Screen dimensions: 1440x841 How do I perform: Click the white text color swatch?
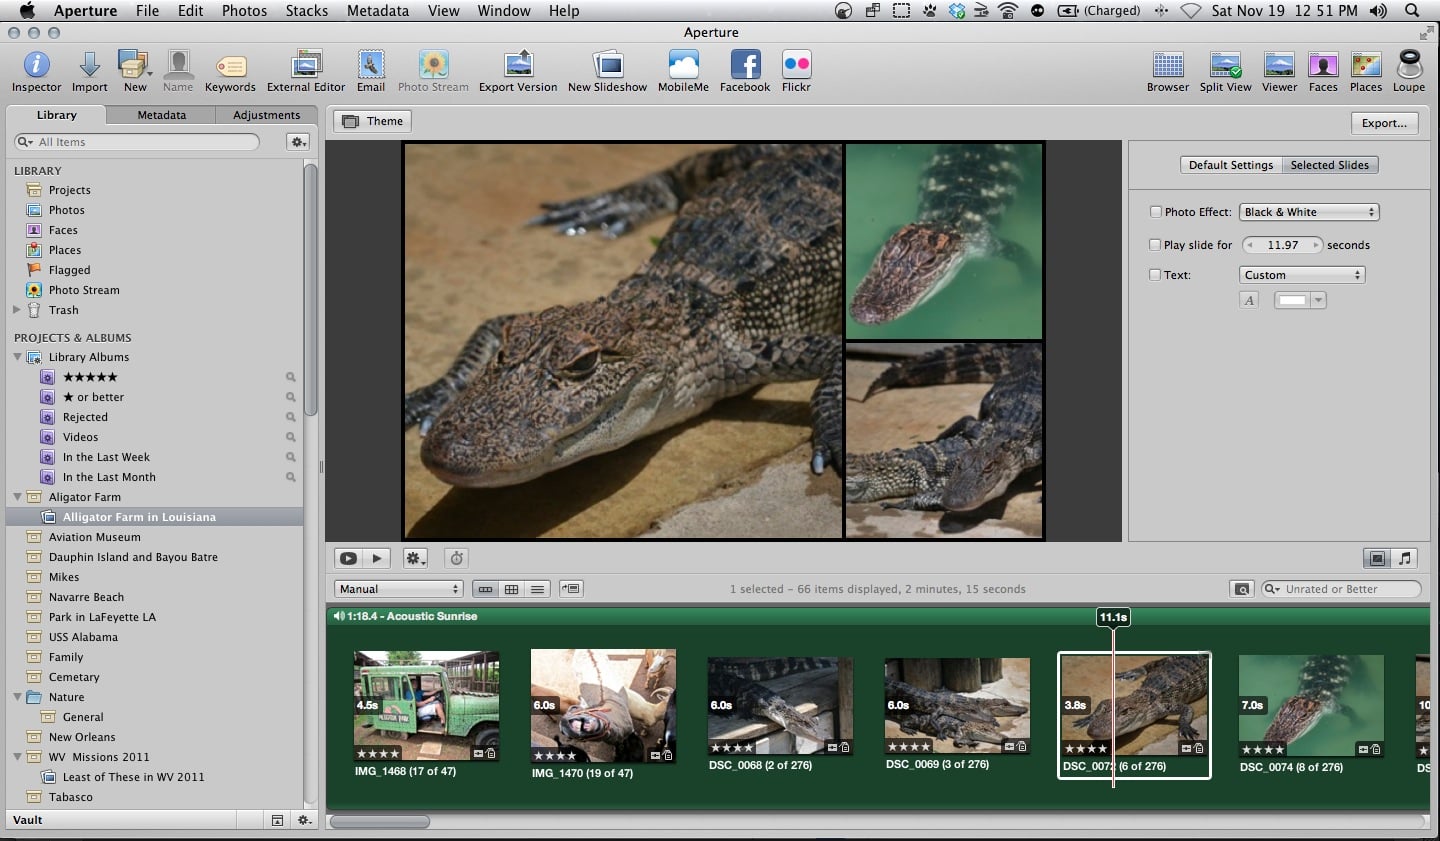(x=1292, y=300)
